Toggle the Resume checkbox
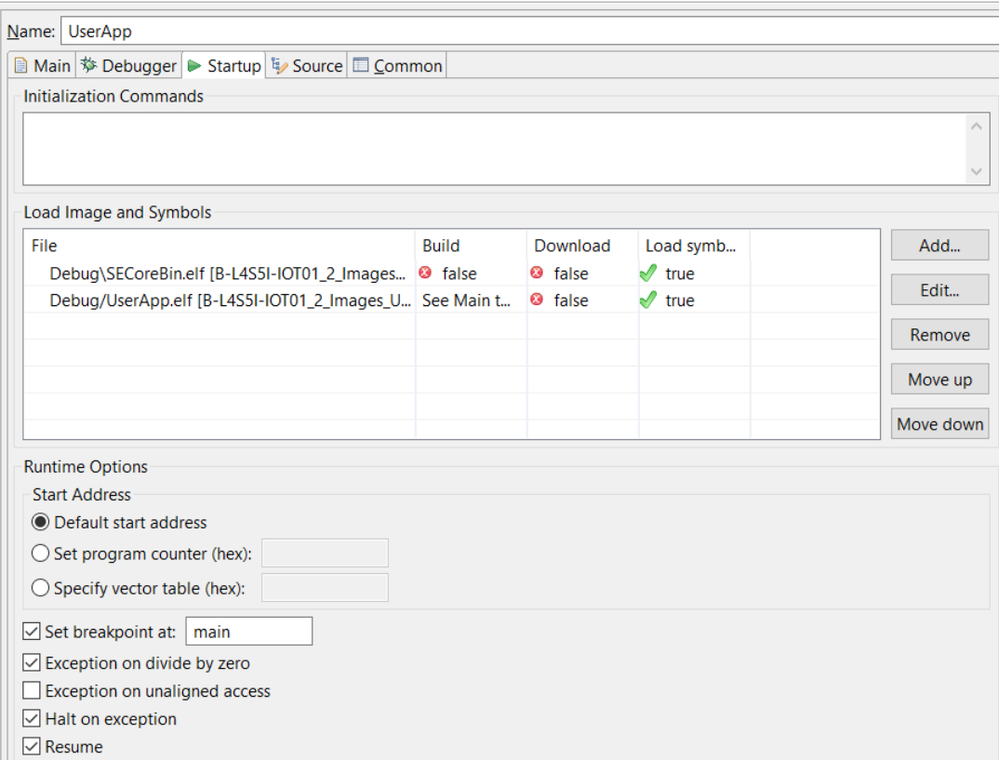Image resolution: width=999 pixels, height=760 pixels. [31, 746]
